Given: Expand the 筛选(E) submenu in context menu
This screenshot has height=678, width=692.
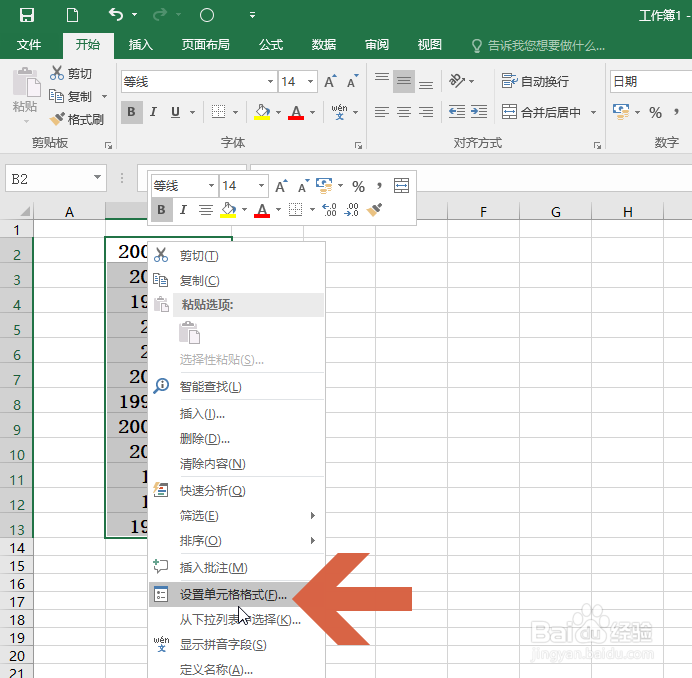Looking at the screenshot, I should [237, 516].
